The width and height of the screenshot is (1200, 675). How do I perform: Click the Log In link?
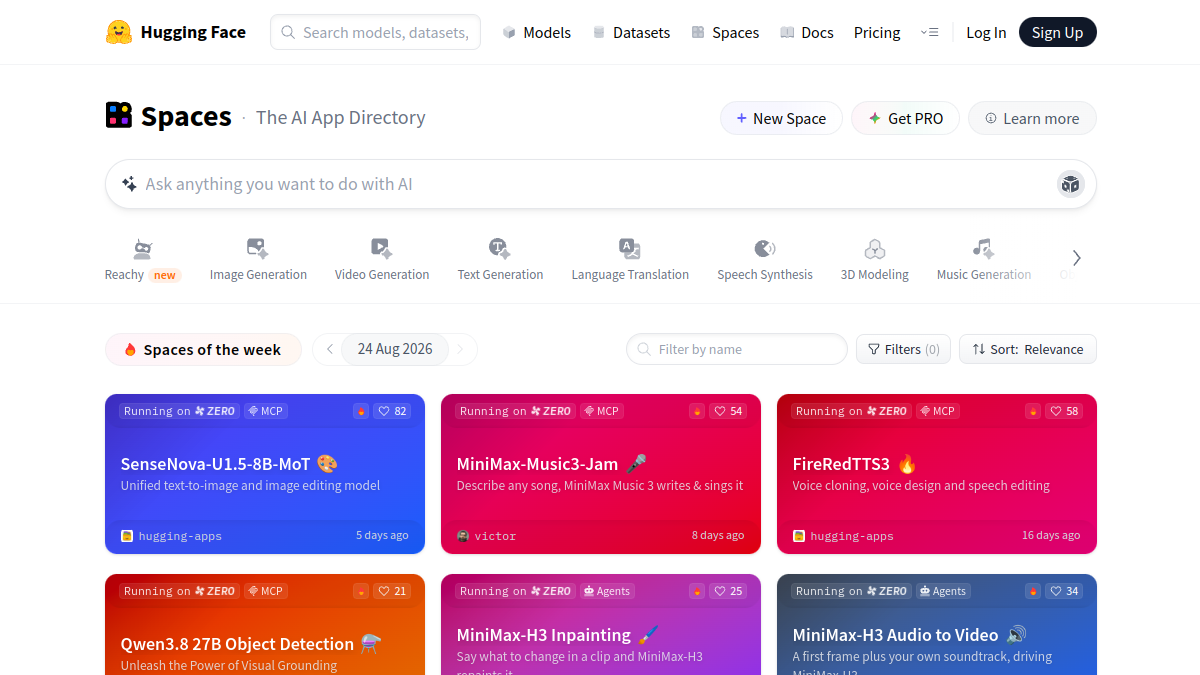click(986, 32)
